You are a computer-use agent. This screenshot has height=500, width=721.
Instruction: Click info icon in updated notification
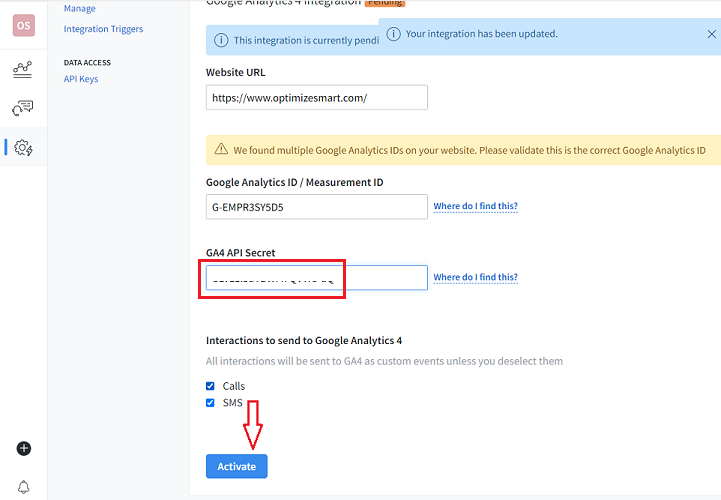393,34
